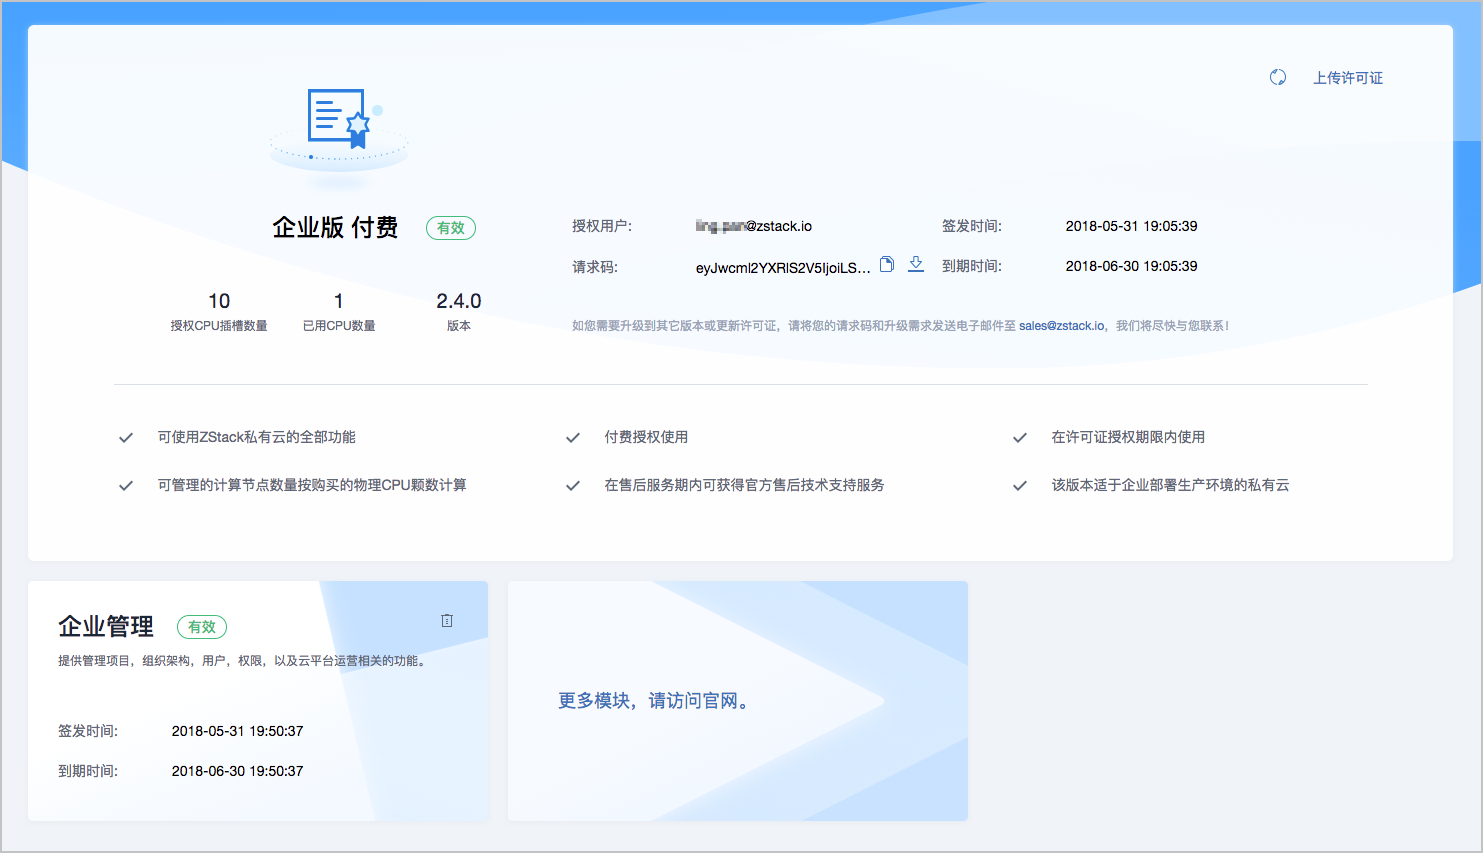
Task: Click the 企业管理 module description text
Action: 244,661
